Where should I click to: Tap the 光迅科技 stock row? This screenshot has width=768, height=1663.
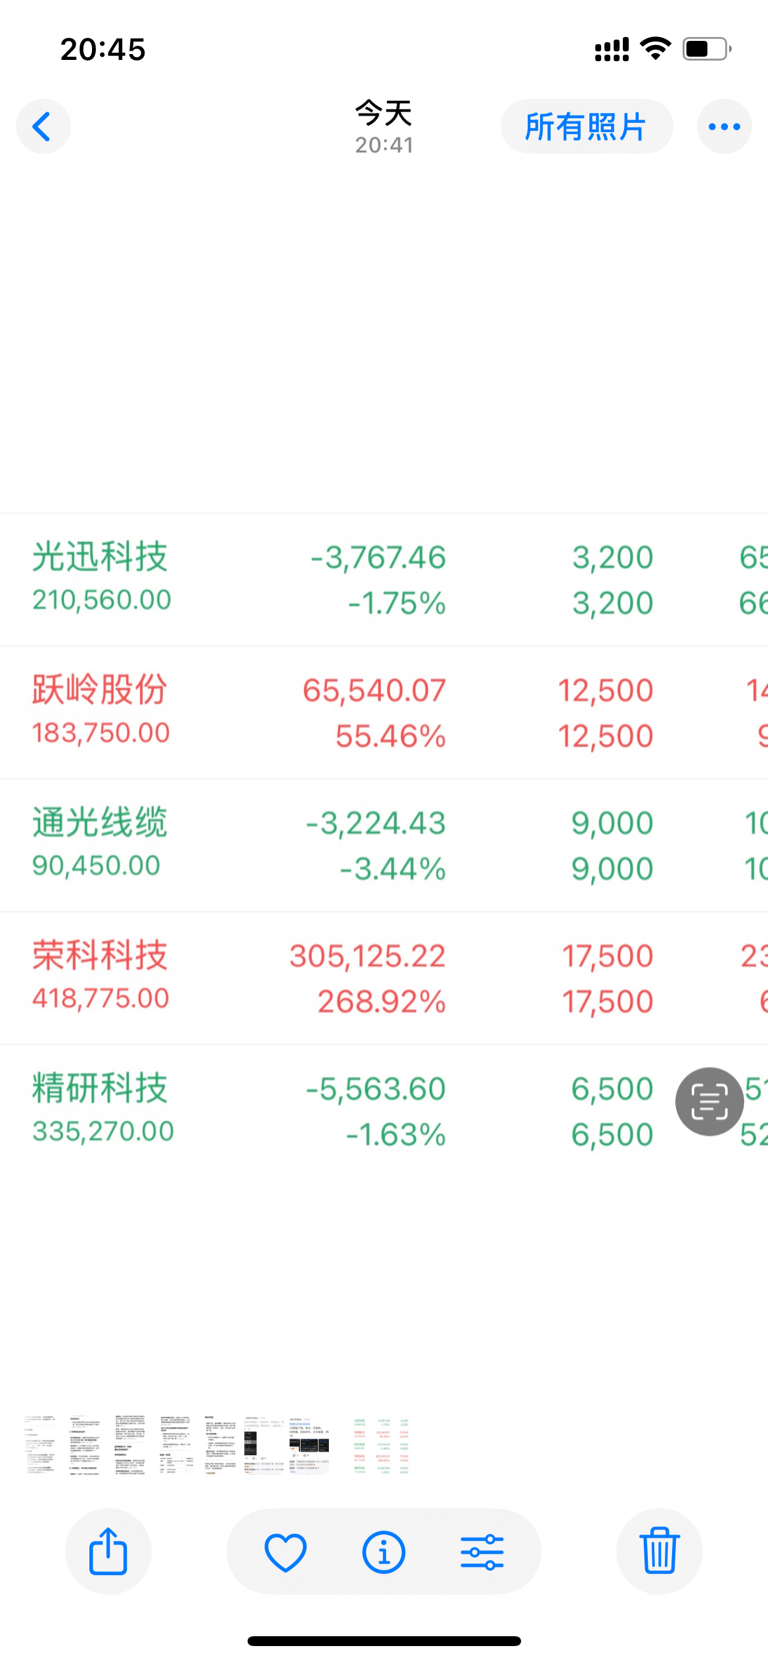[x=384, y=580]
